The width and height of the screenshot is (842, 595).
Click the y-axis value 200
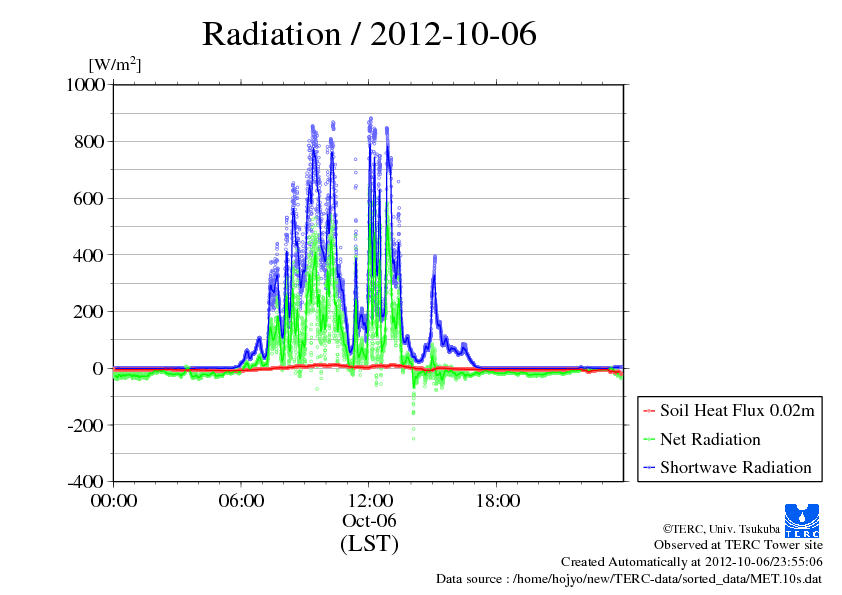(89, 311)
